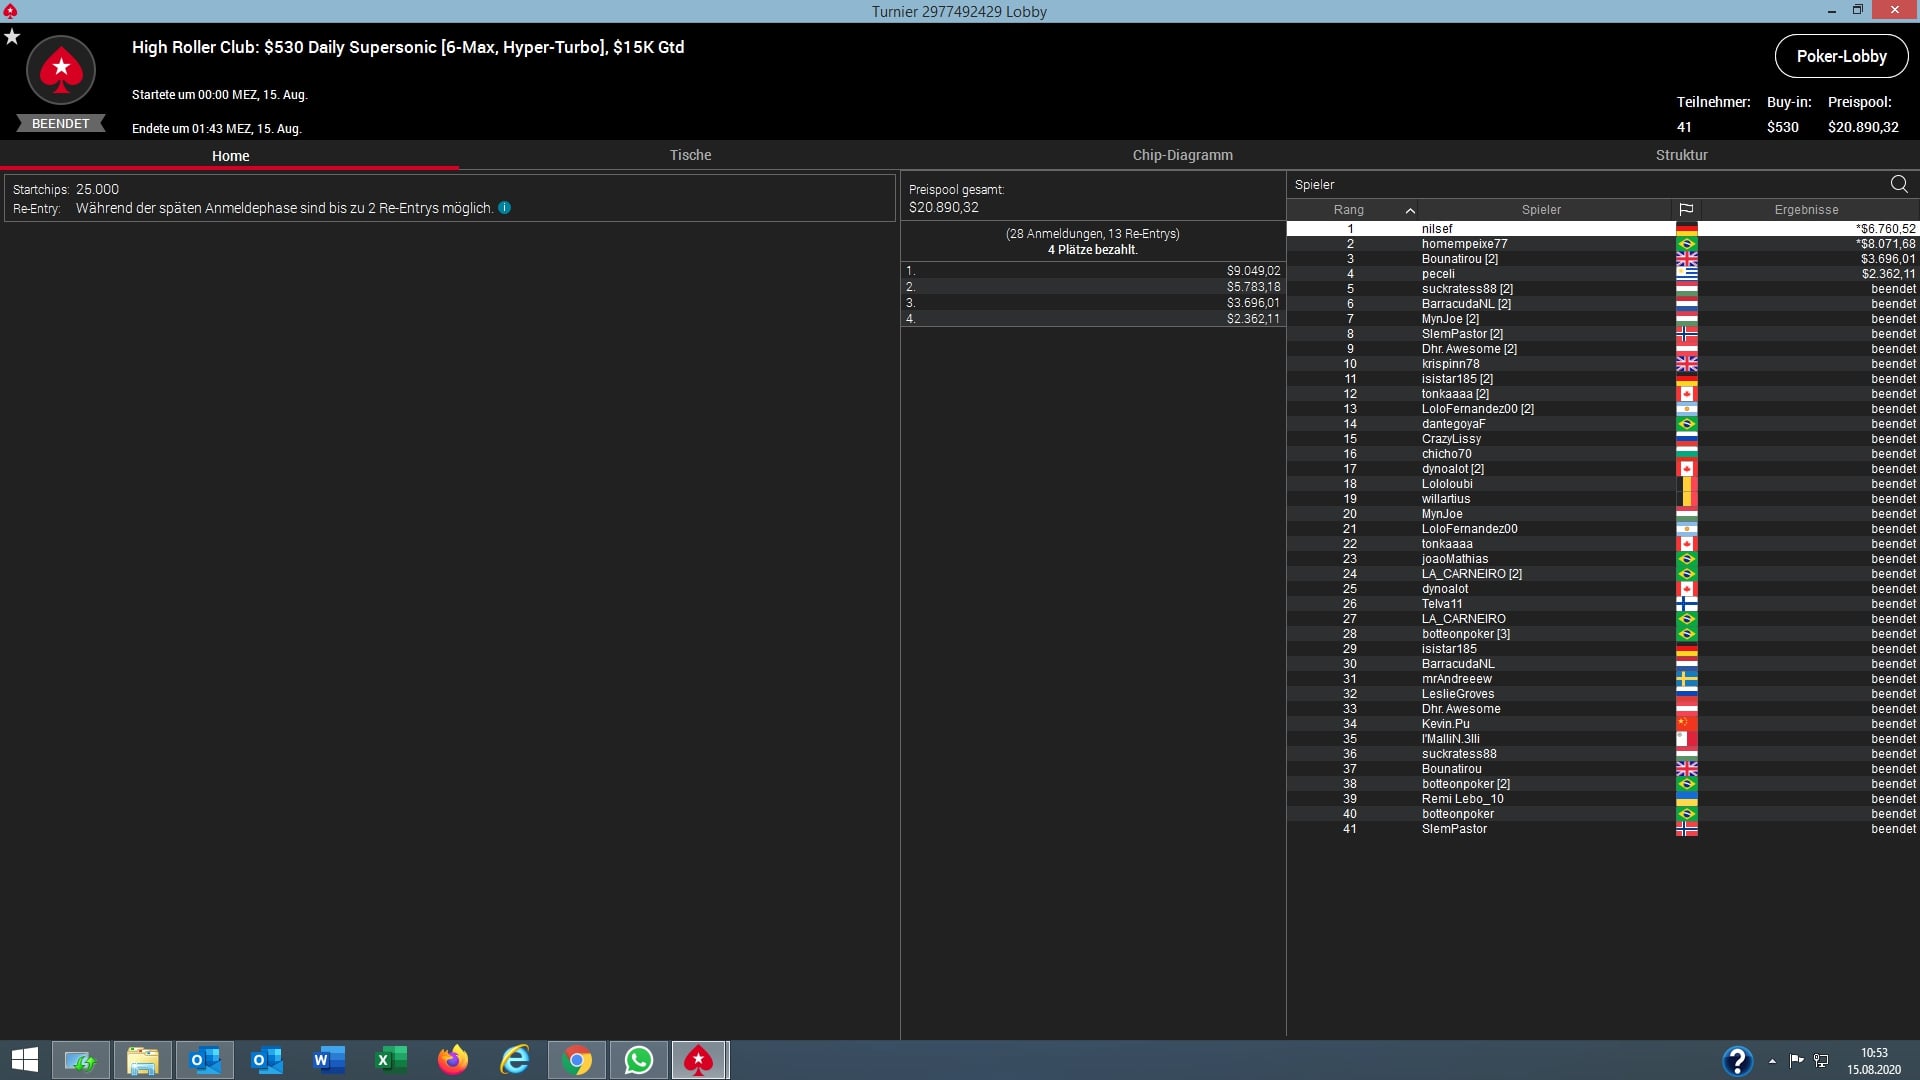Sort players by Rang column arrow
This screenshot has height=1080, width=1920.
click(1410, 210)
